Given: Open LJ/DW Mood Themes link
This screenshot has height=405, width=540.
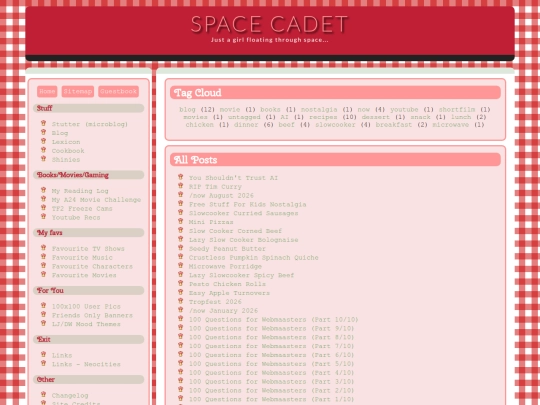Looking at the screenshot, I should pyautogui.click(x=86, y=324).
